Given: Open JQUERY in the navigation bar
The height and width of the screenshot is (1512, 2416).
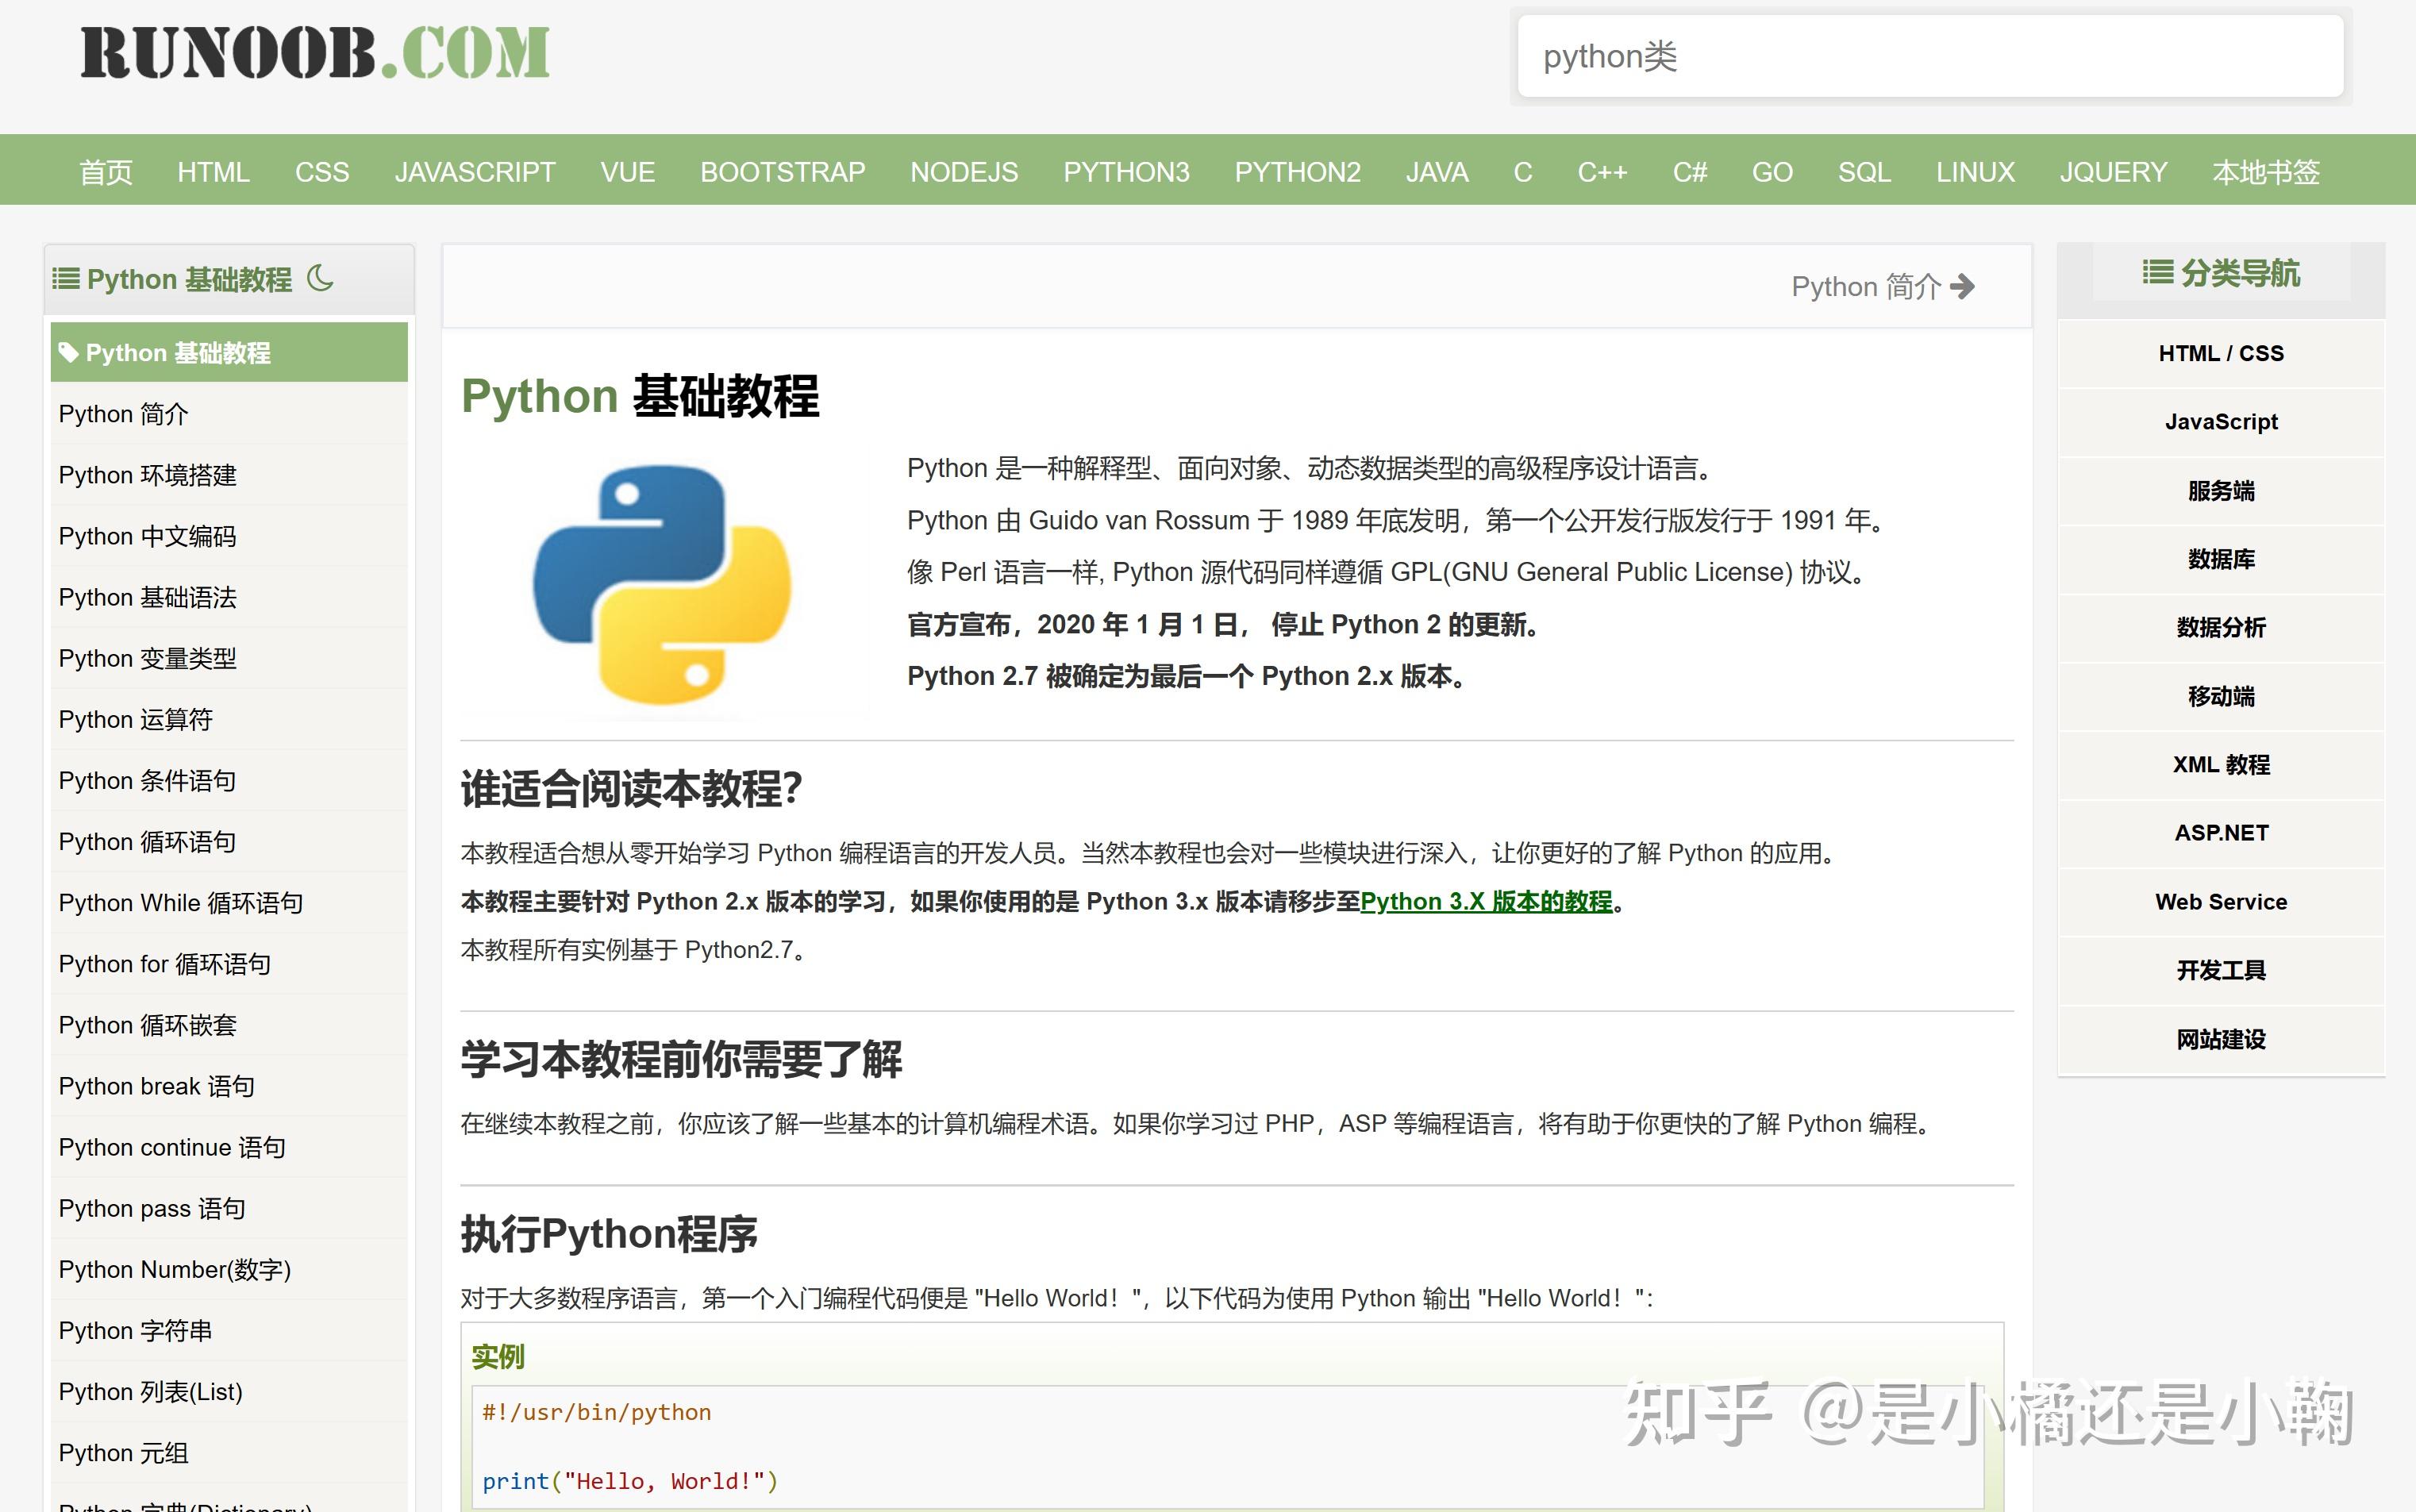Looking at the screenshot, I should [2113, 172].
